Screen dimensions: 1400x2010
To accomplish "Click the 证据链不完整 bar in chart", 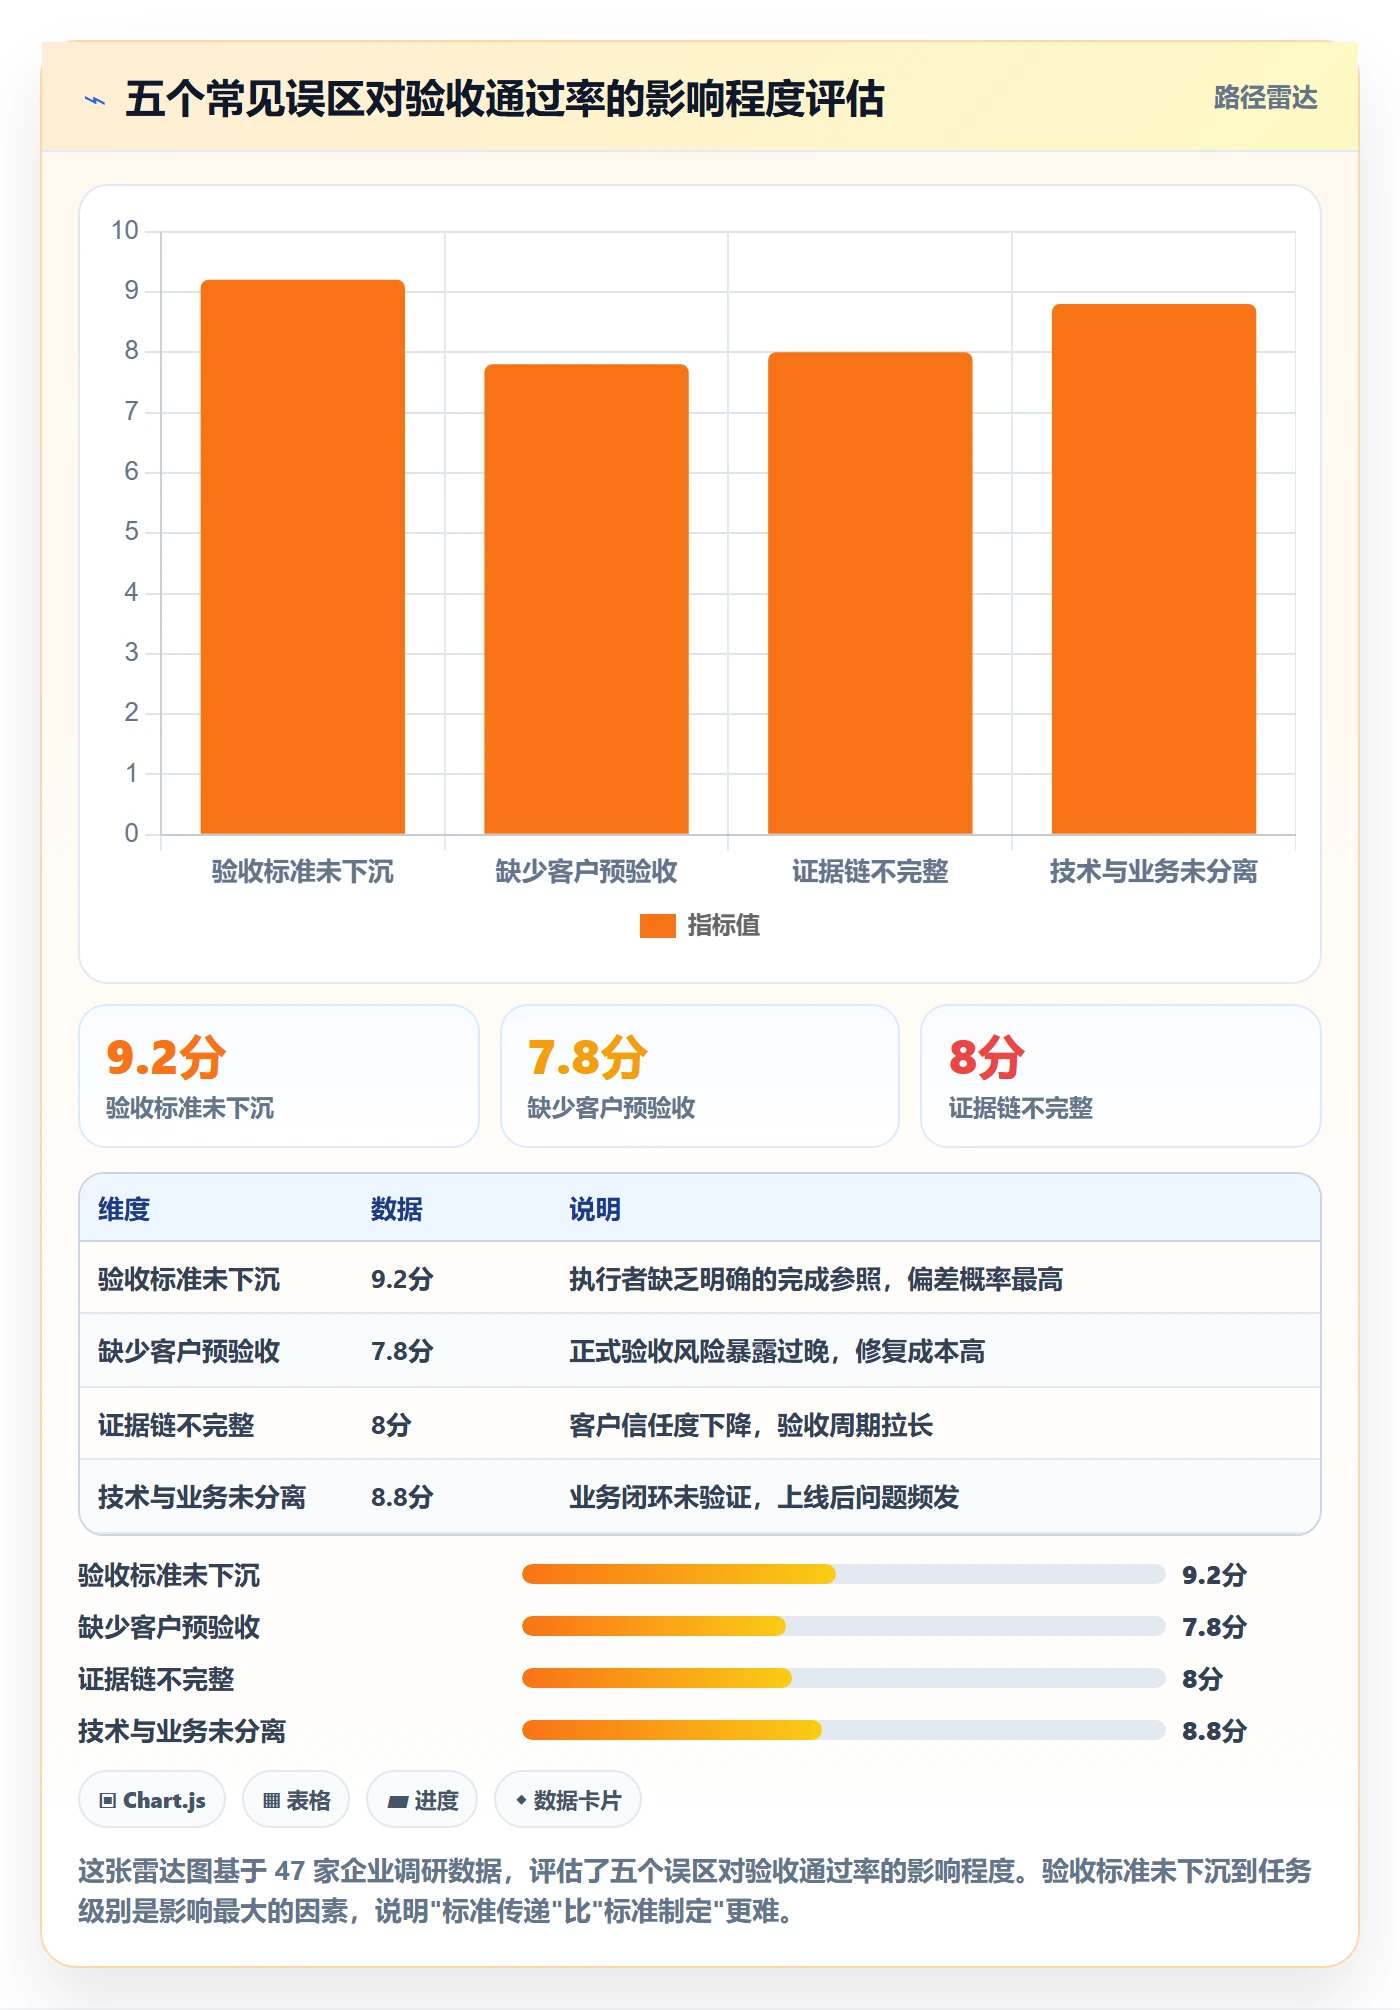I will point(870,593).
